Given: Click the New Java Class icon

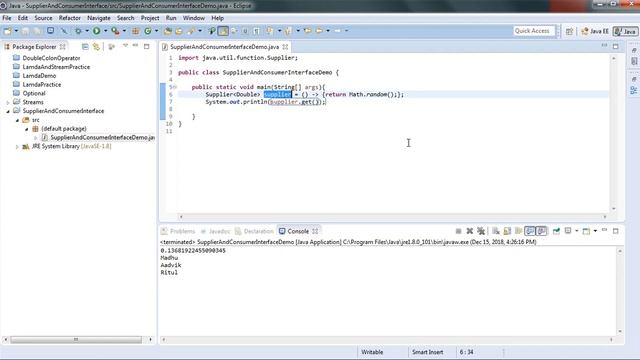Looking at the screenshot, I should (x=148, y=31).
